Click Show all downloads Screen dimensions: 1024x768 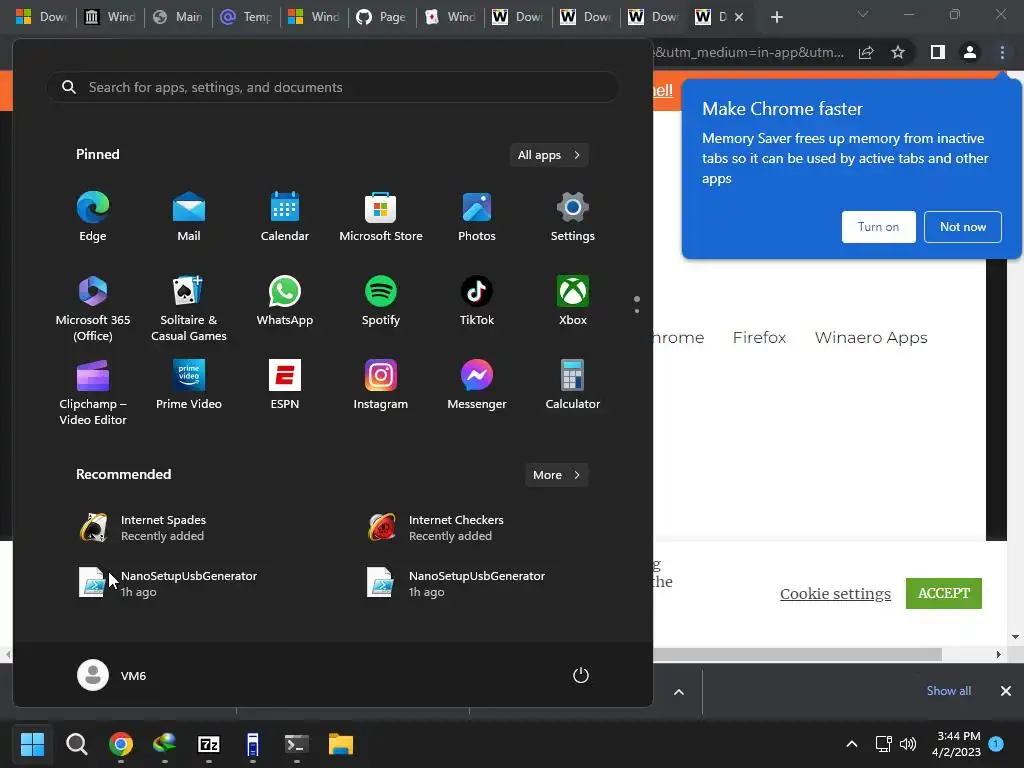[948, 691]
